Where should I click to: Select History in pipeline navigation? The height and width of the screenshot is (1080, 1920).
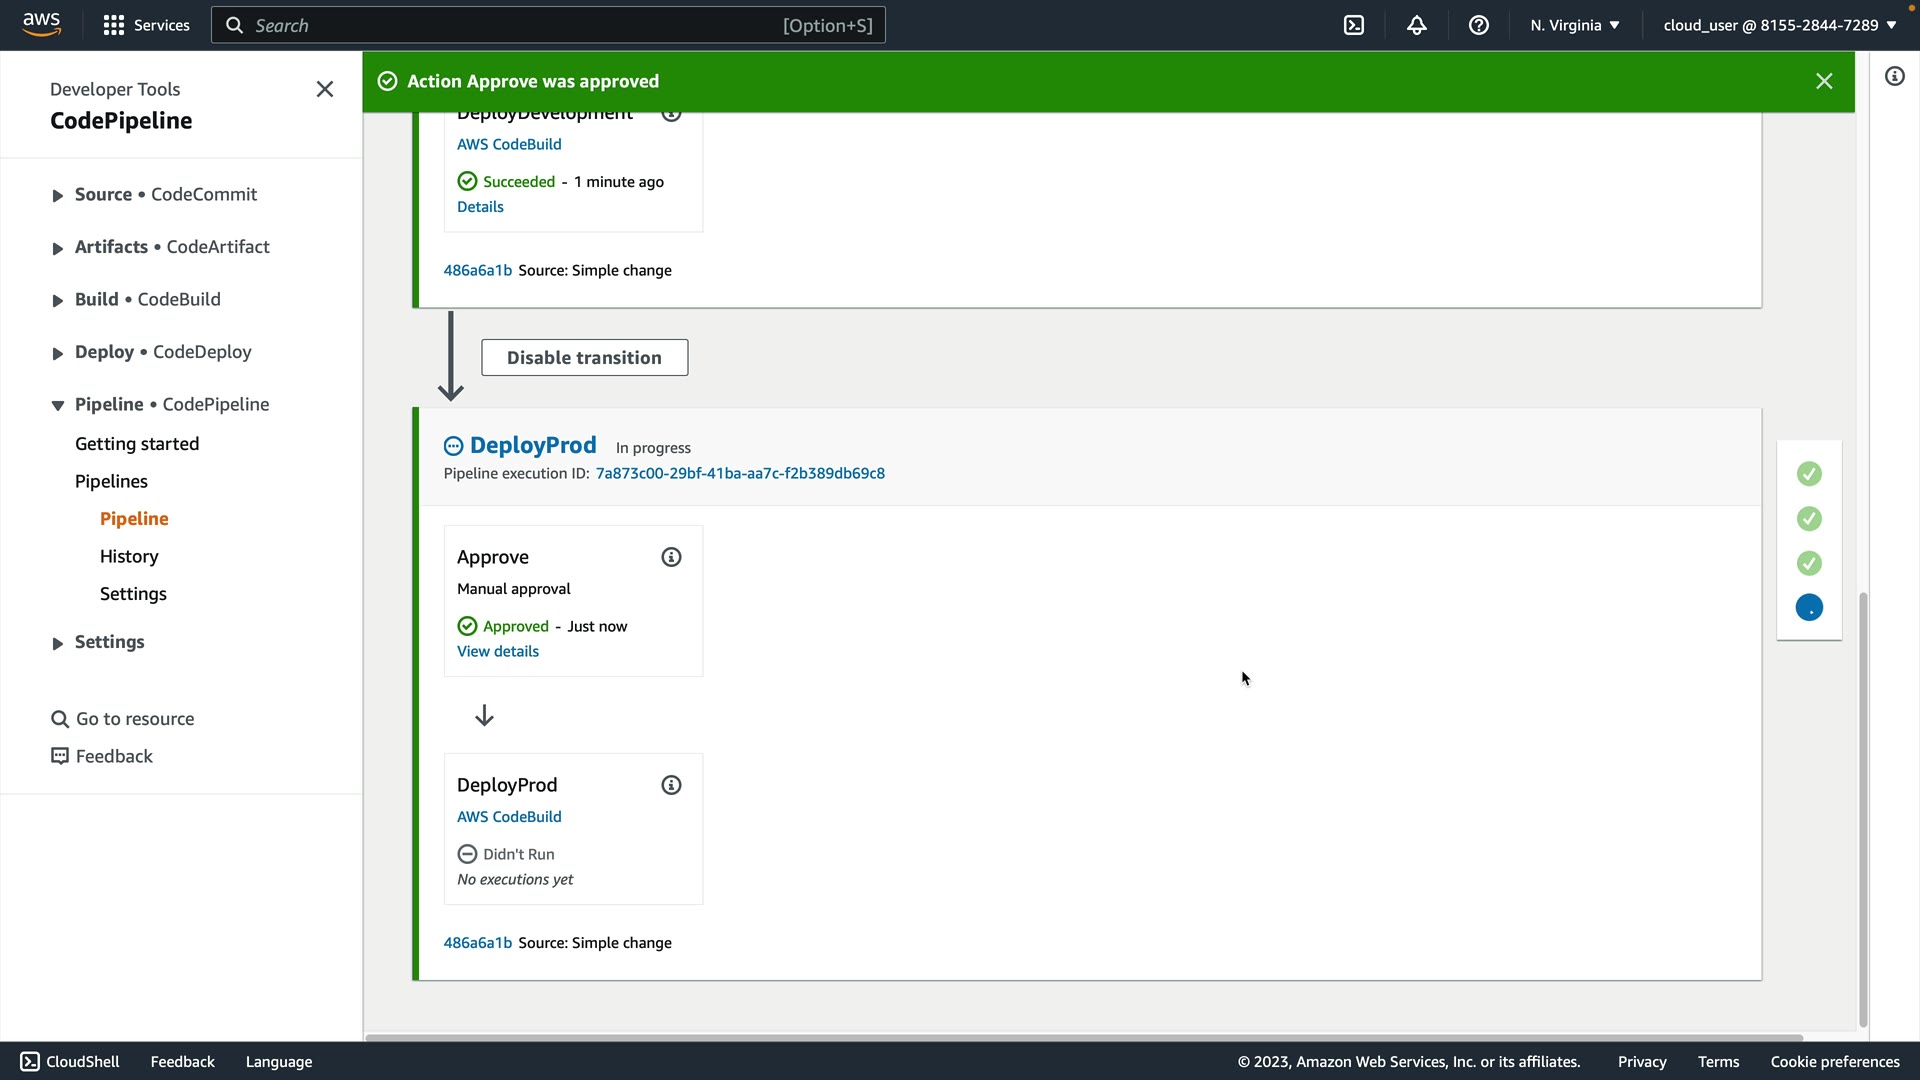(x=129, y=556)
